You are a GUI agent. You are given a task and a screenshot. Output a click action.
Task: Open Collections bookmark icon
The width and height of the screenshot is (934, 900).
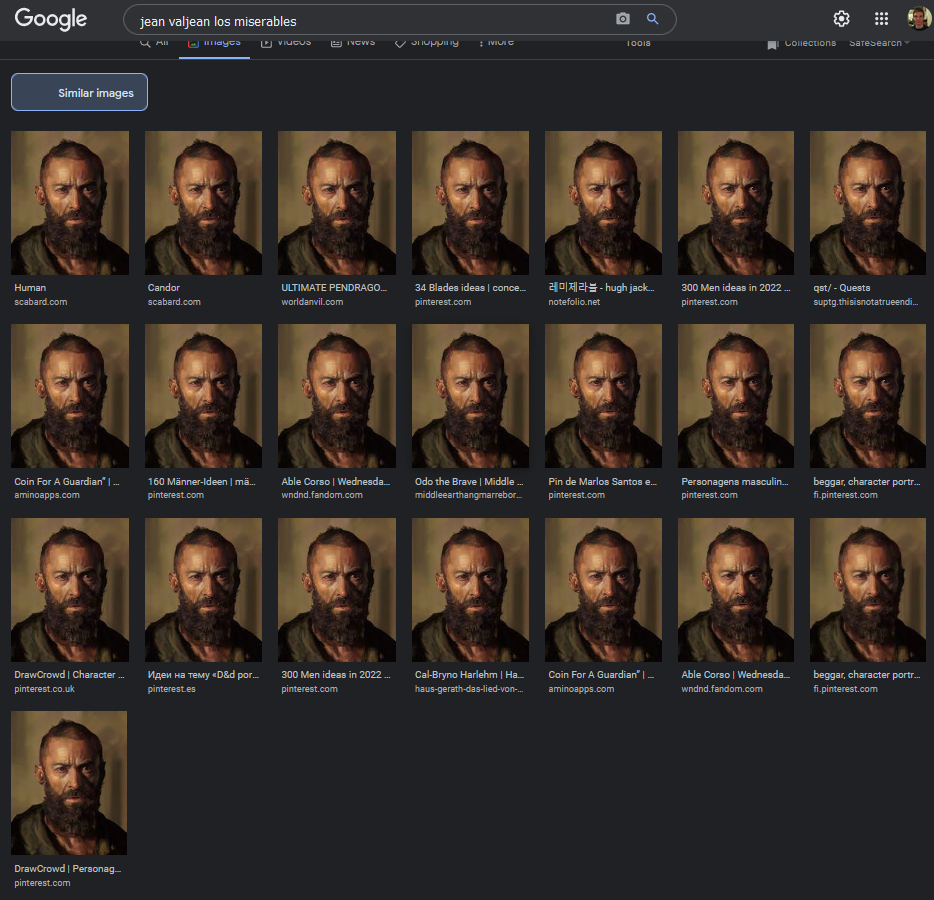pos(773,44)
